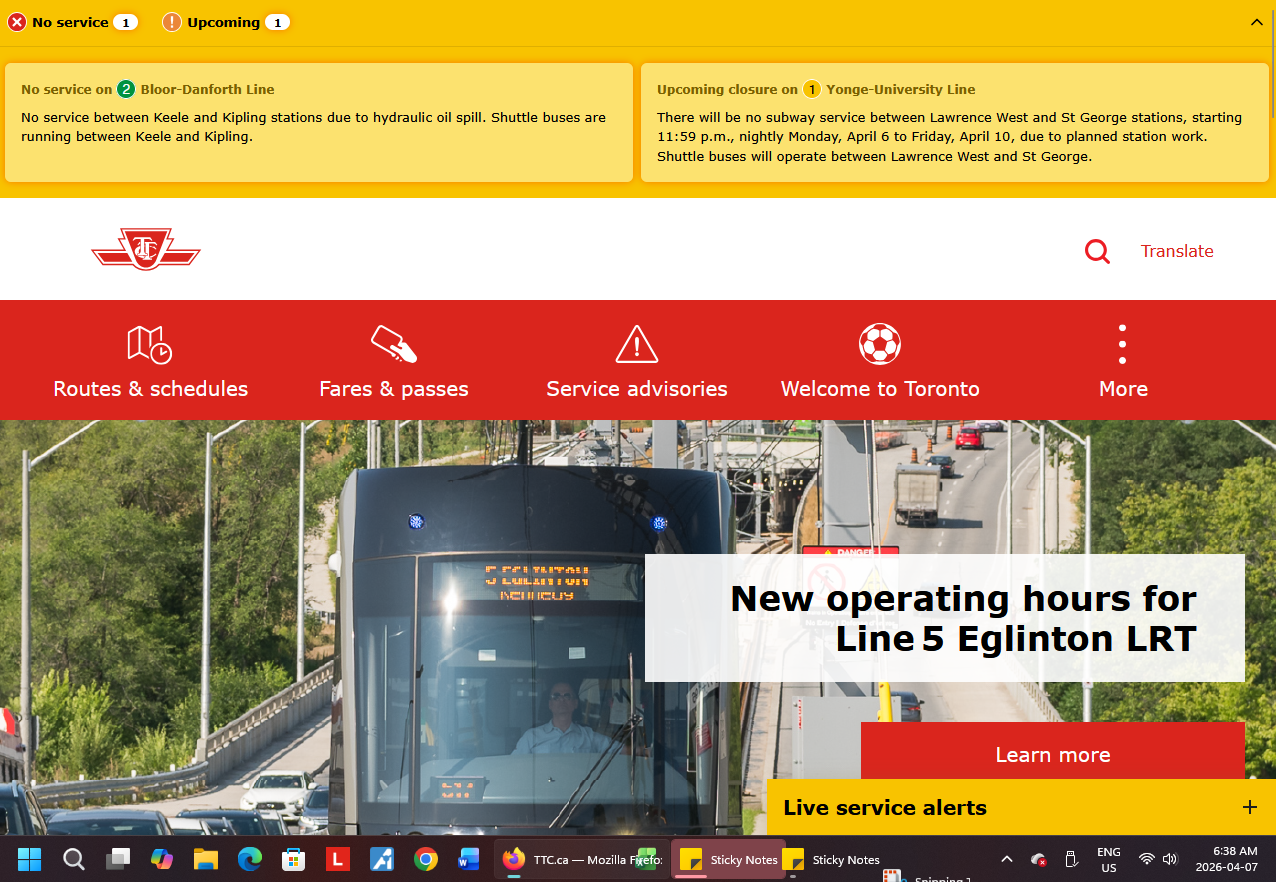The image size is (1276, 882).
Task: Click the Routes & schedules map icon
Action: [x=149, y=344]
